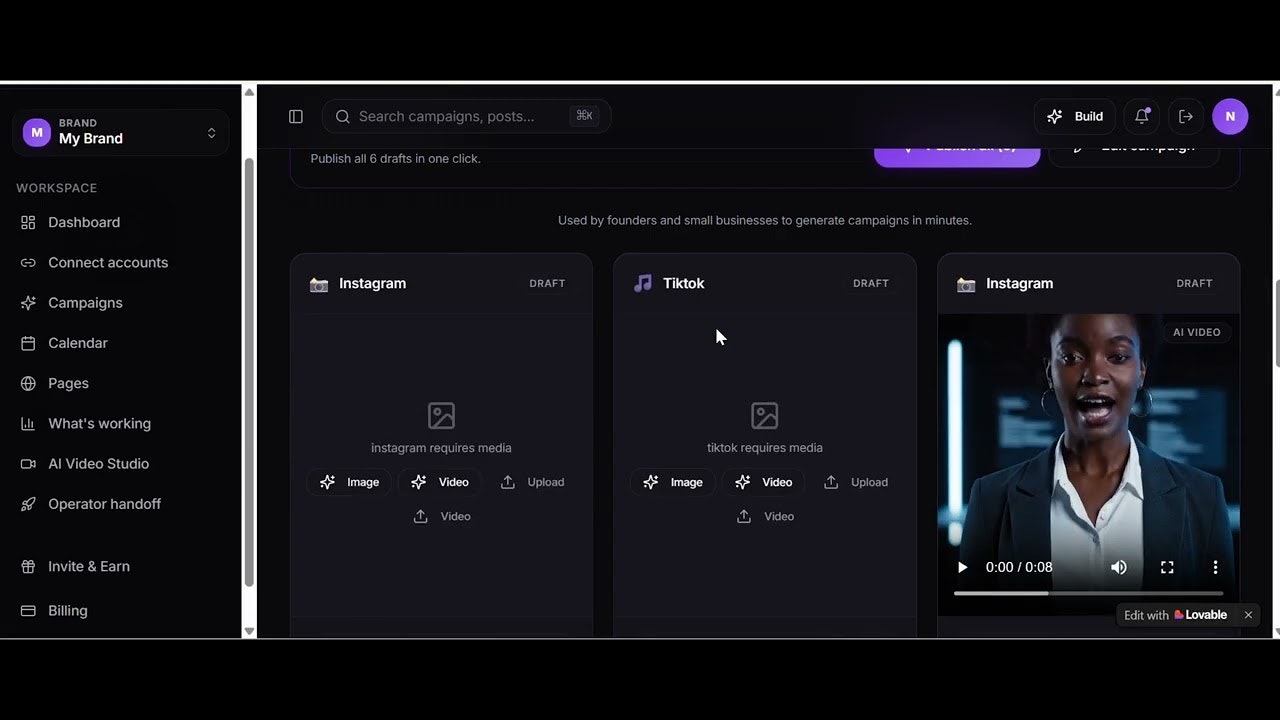
Task: Click the Pages globe icon
Action: [28, 383]
